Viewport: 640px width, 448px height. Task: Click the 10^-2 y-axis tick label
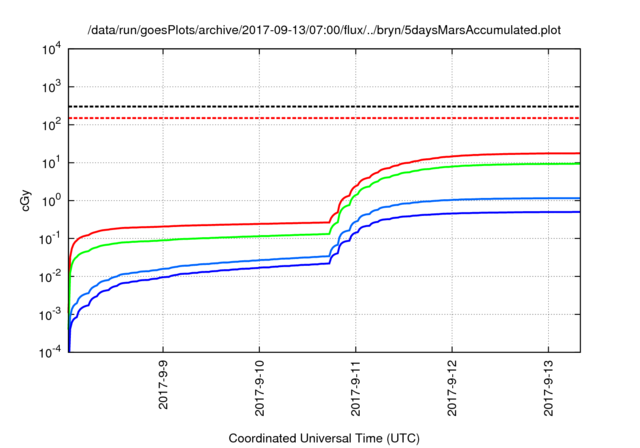click(x=51, y=277)
